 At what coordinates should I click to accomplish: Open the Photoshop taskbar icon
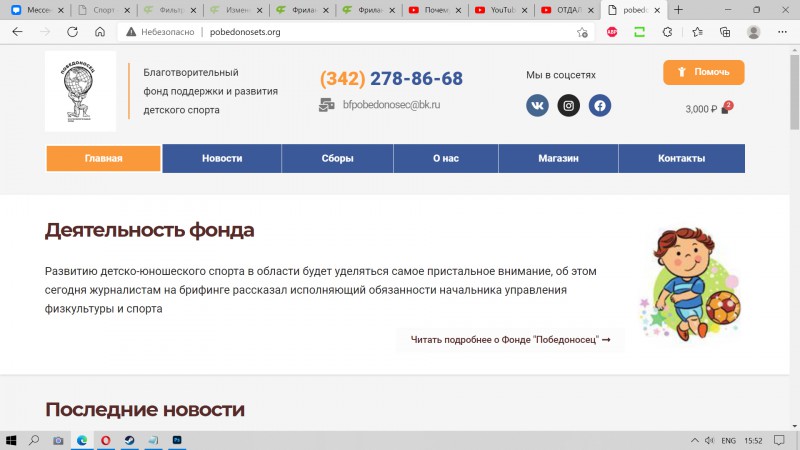coord(177,440)
